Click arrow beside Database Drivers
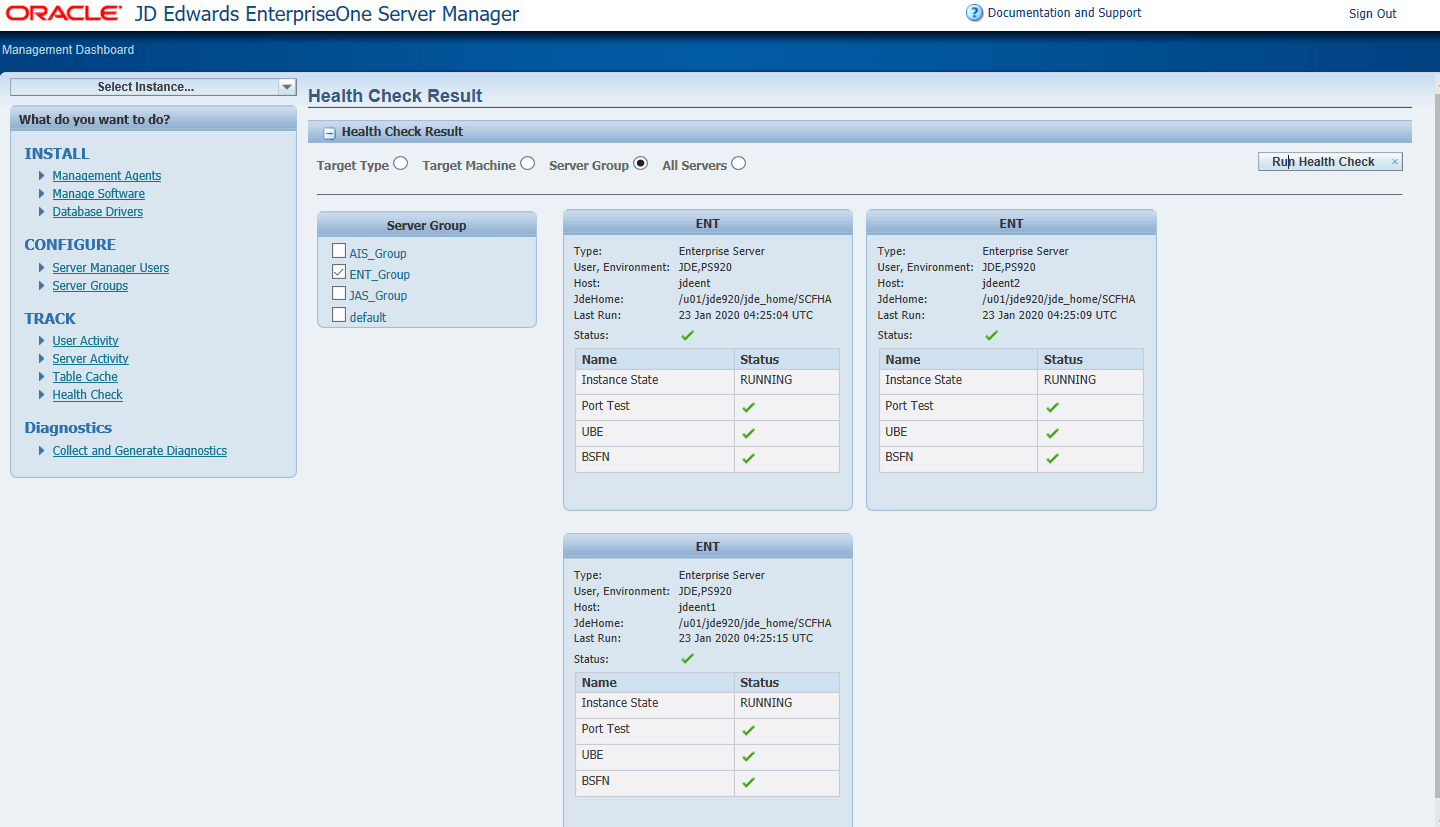The image size is (1440, 827). tap(42, 212)
